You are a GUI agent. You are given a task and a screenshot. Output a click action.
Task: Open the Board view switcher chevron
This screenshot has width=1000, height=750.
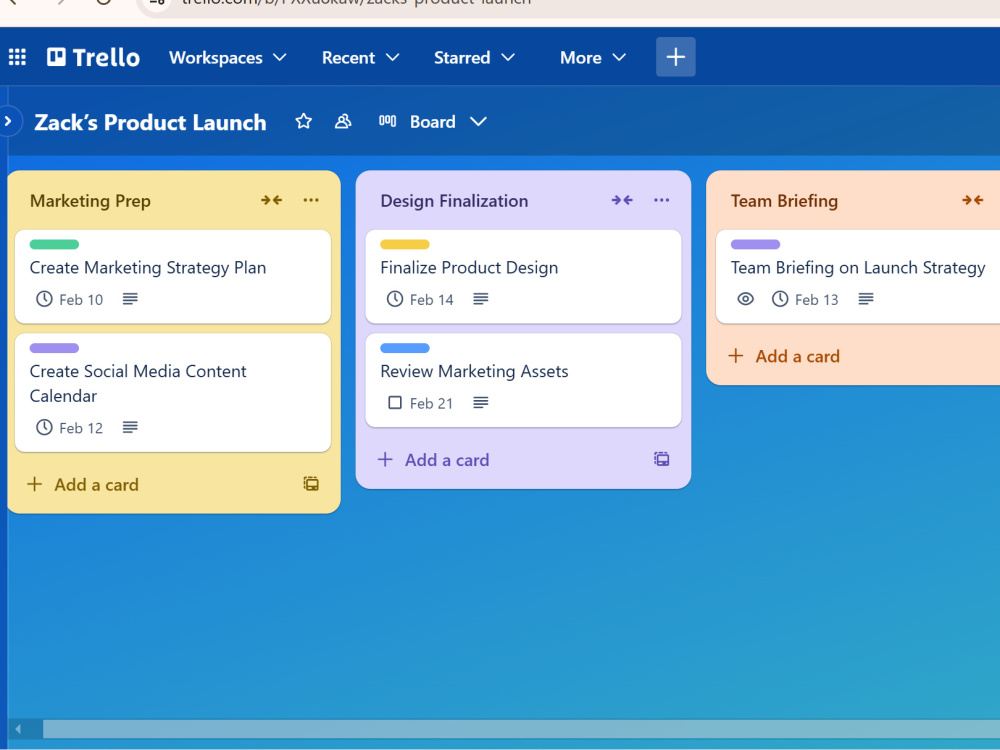[478, 121]
